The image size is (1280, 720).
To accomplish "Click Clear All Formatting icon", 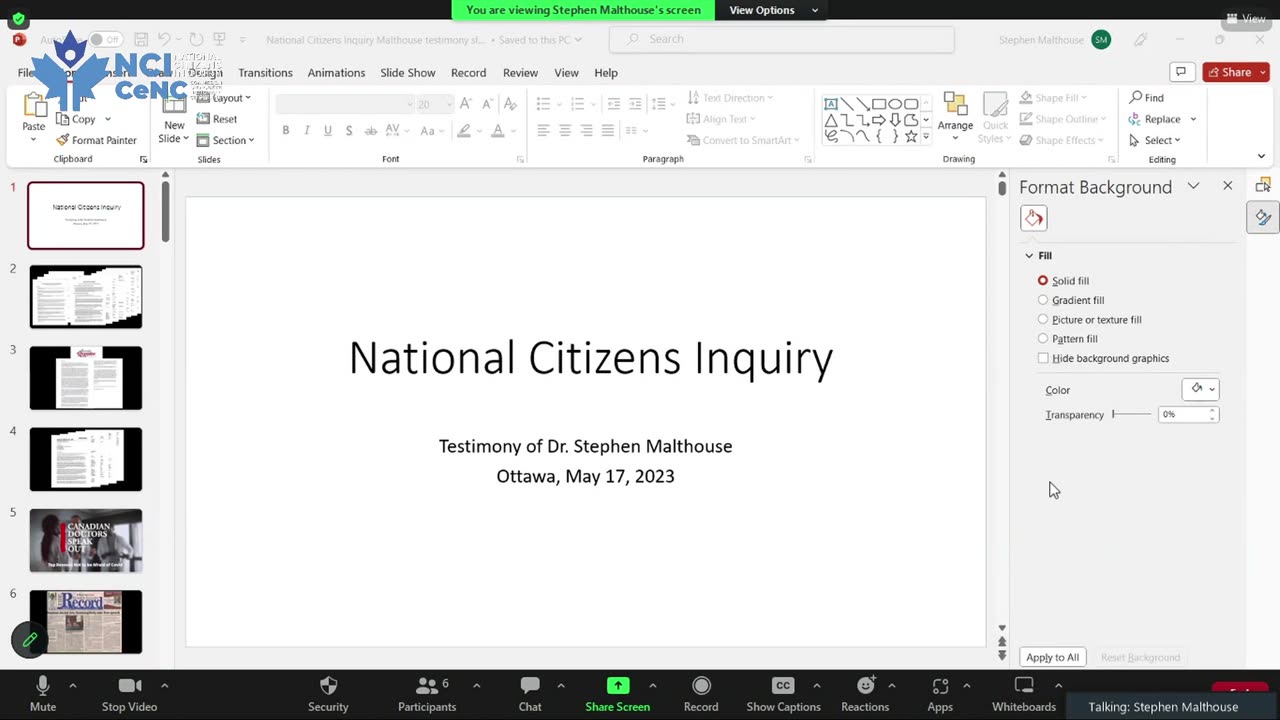I will (x=509, y=104).
